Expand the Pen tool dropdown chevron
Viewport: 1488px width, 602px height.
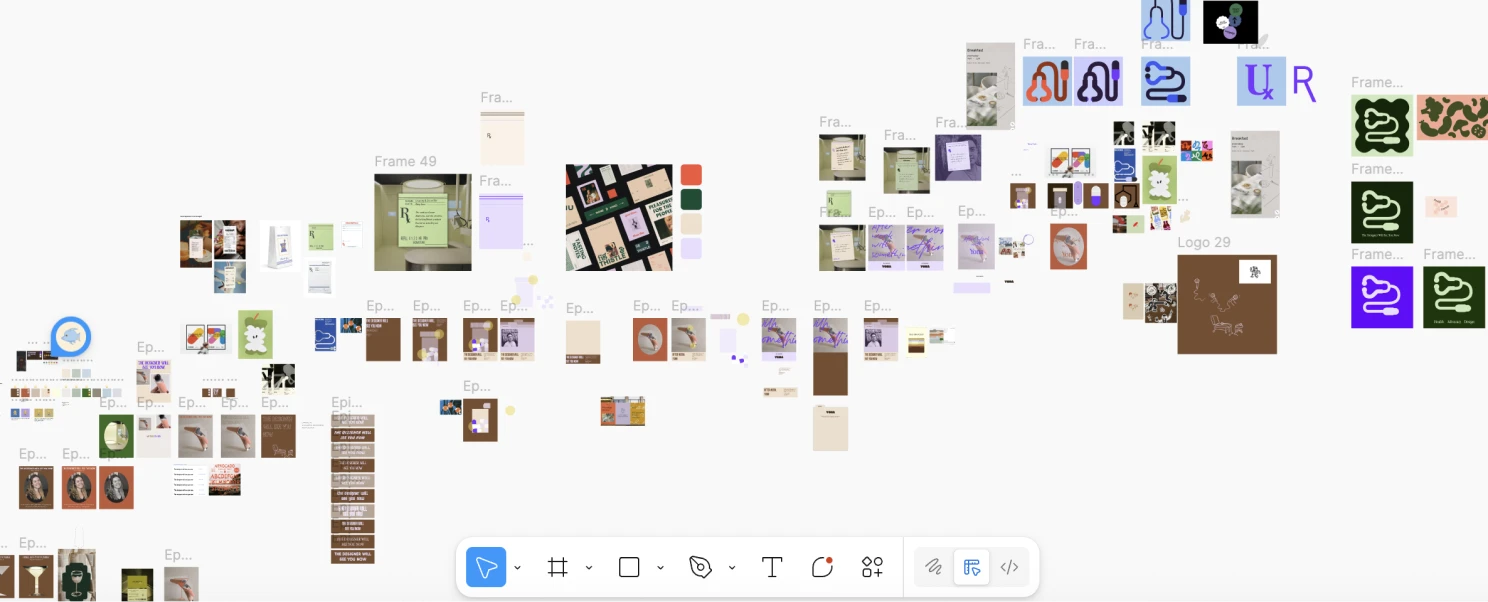[732, 567]
